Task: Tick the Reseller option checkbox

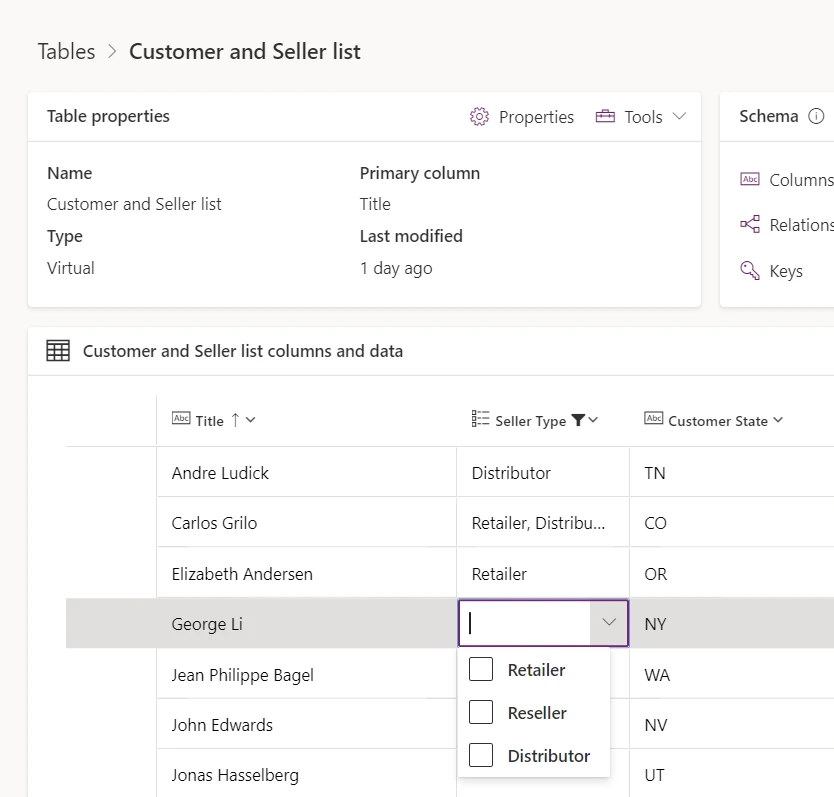Action: point(481,713)
